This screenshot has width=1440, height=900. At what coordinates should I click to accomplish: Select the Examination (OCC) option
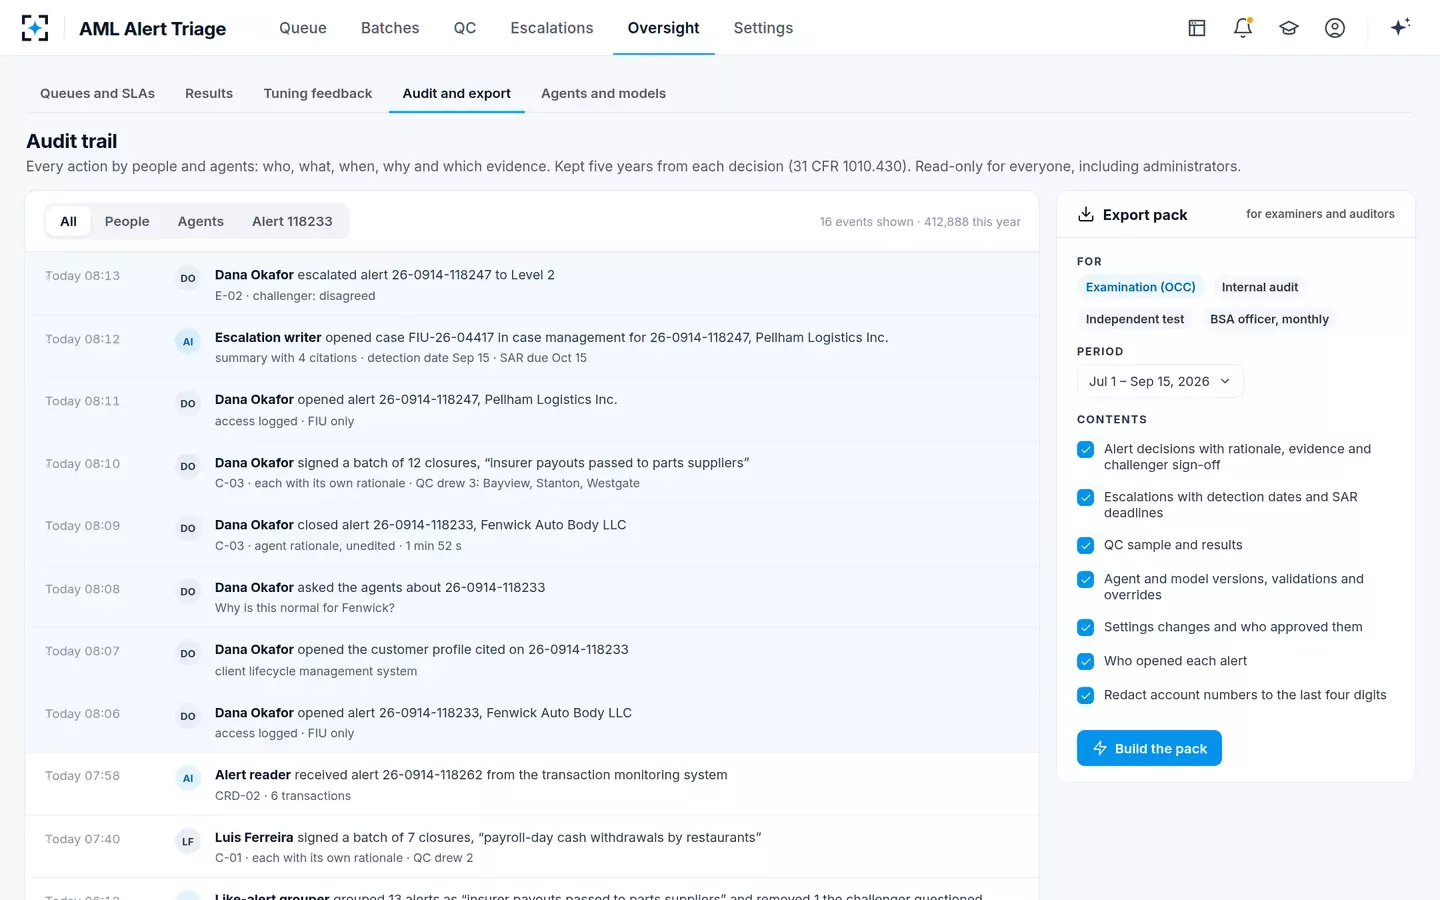click(1141, 287)
